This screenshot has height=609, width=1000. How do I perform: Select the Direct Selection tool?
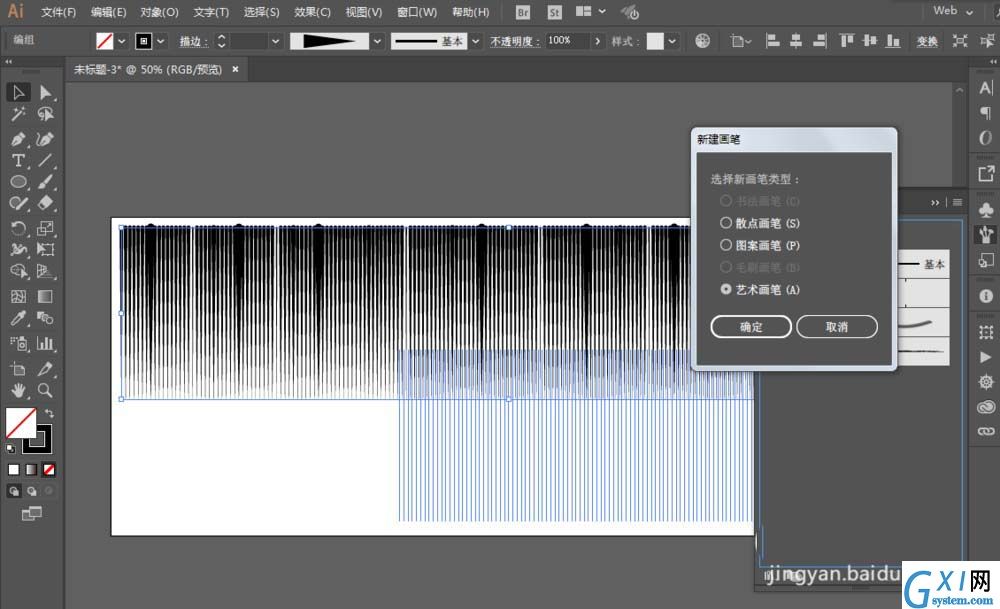click(x=45, y=92)
